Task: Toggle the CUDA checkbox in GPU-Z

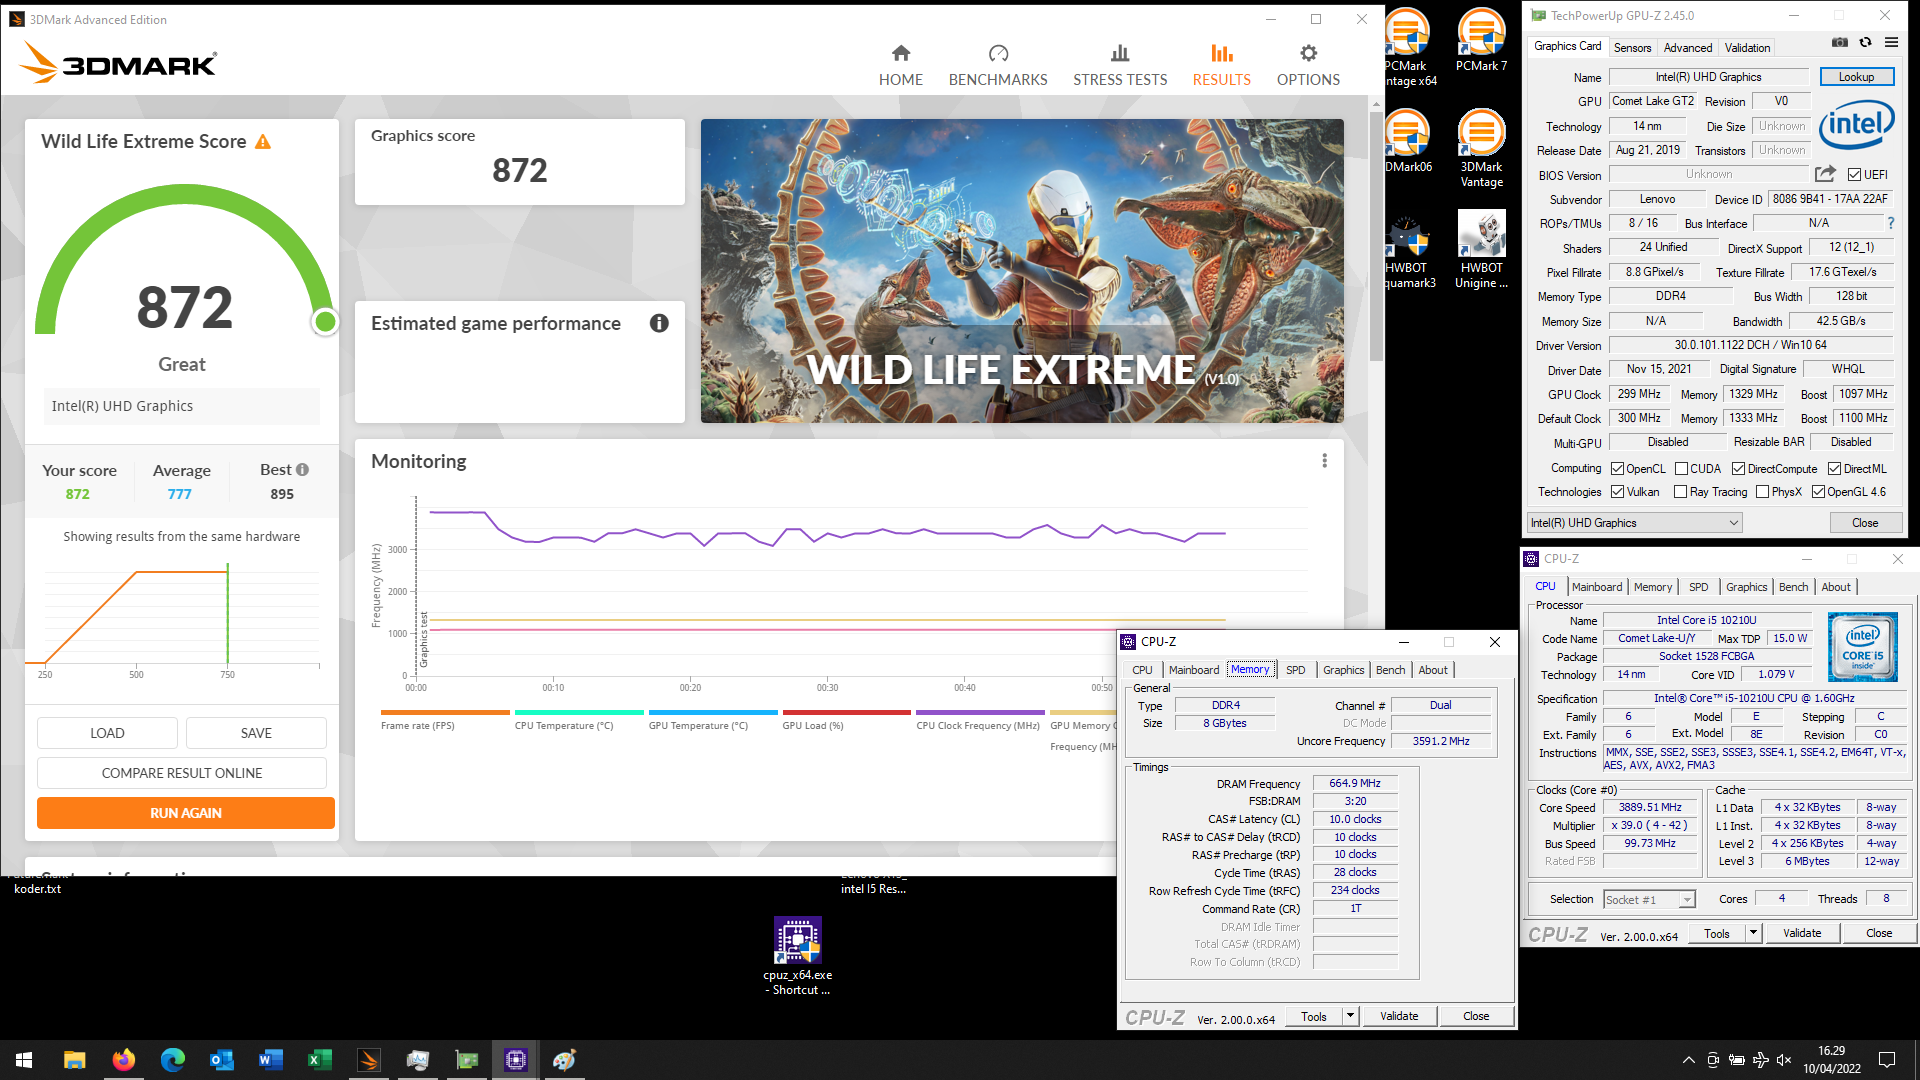Action: (1681, 469)
